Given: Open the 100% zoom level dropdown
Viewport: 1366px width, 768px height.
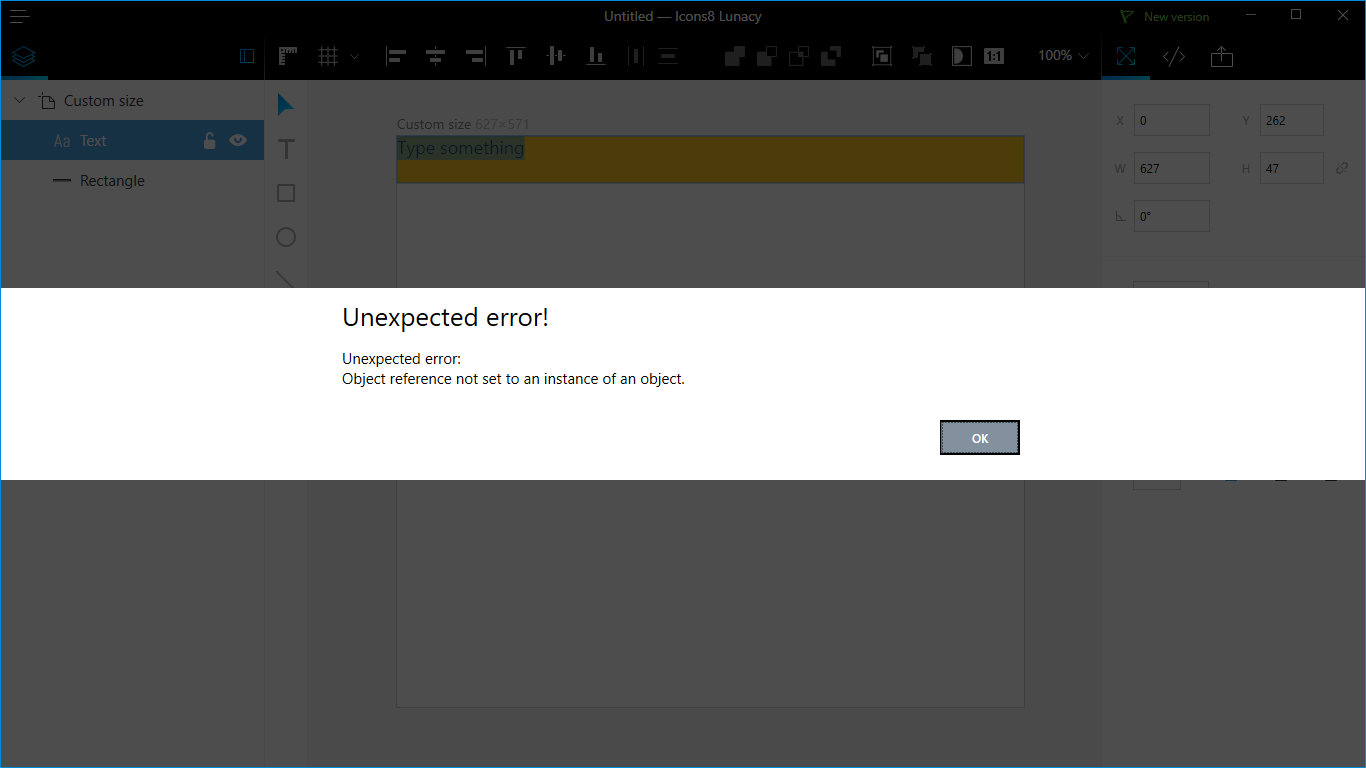Looking at the screenshot, I should (1062, 56).
